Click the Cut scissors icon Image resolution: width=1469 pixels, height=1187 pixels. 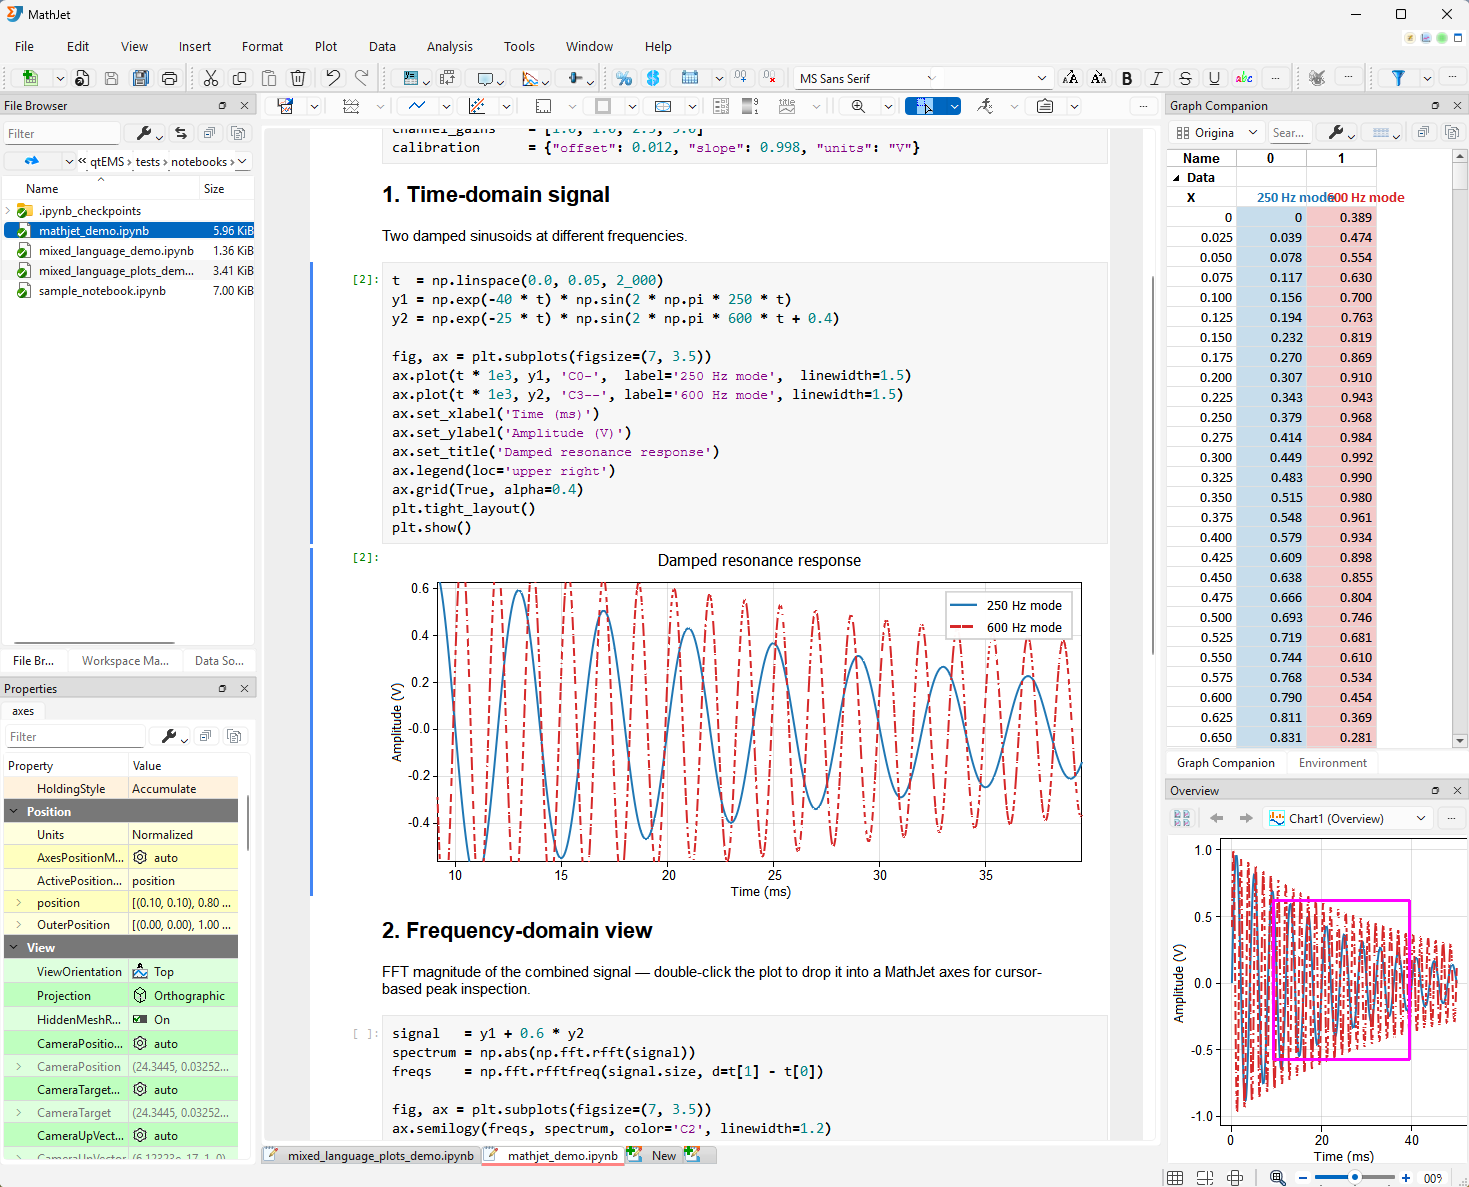(211, 78)
